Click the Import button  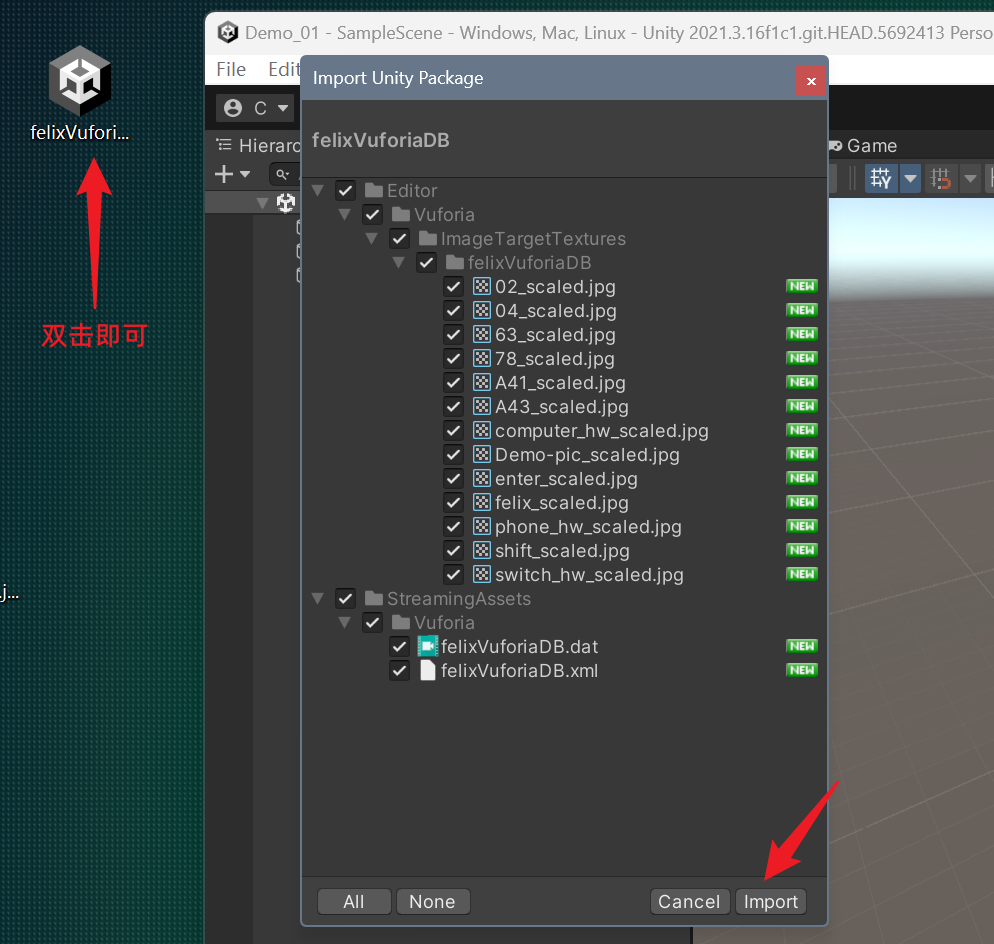771,902
